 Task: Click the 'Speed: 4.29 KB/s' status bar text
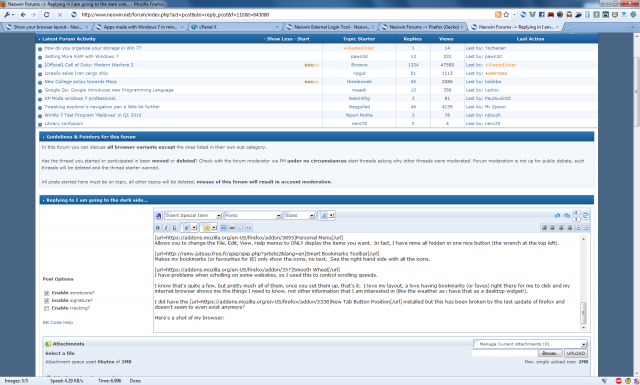point(67,381)
